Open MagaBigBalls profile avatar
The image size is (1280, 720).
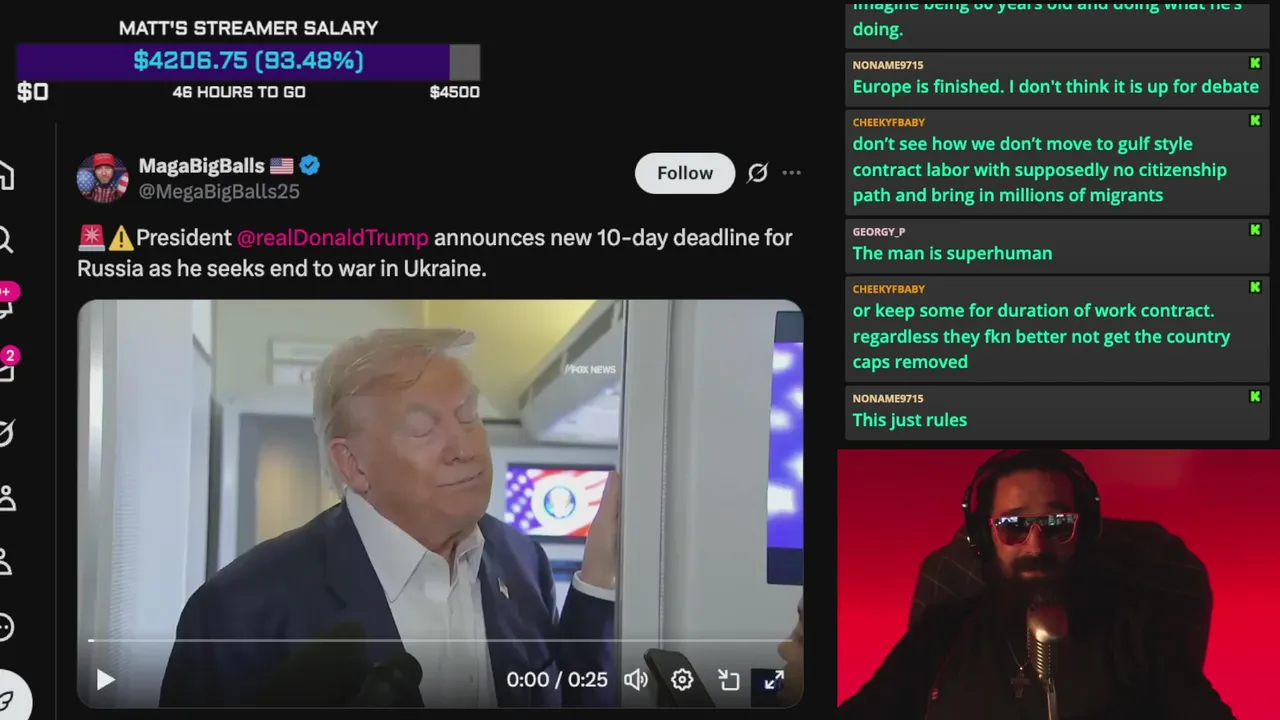coord(103,178)
